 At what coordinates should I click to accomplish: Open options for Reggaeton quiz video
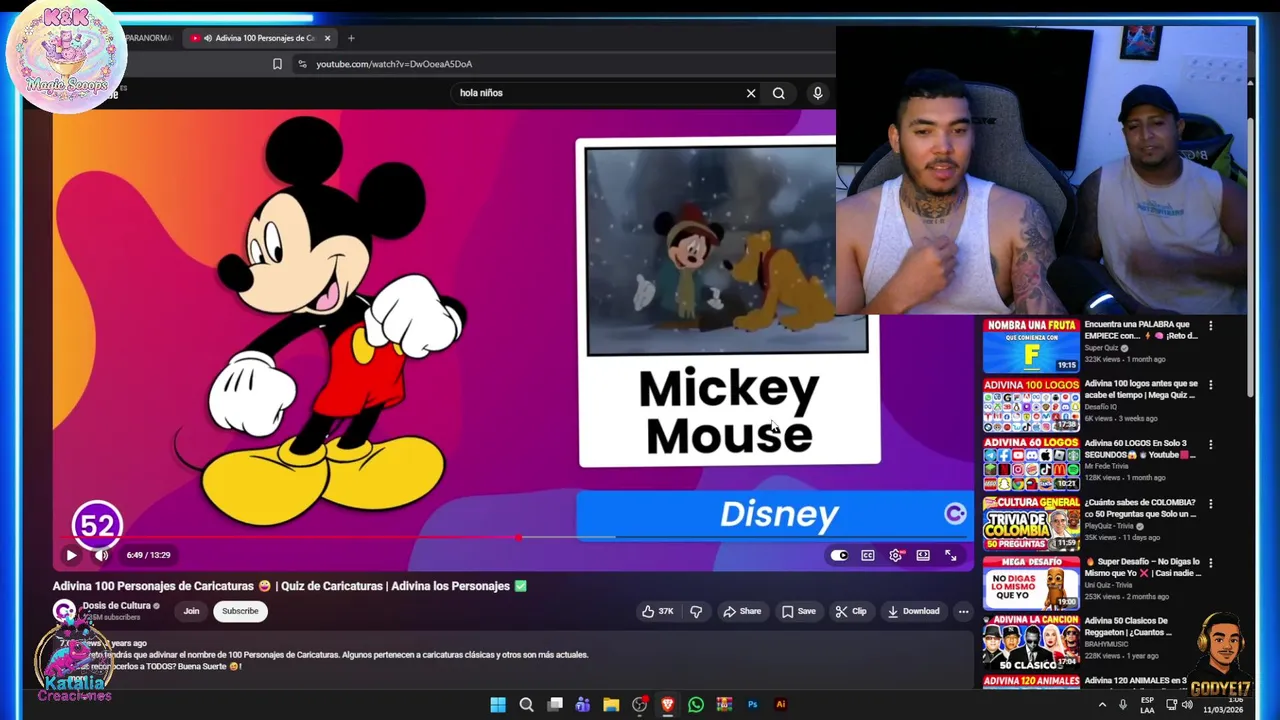point(1211,622)
